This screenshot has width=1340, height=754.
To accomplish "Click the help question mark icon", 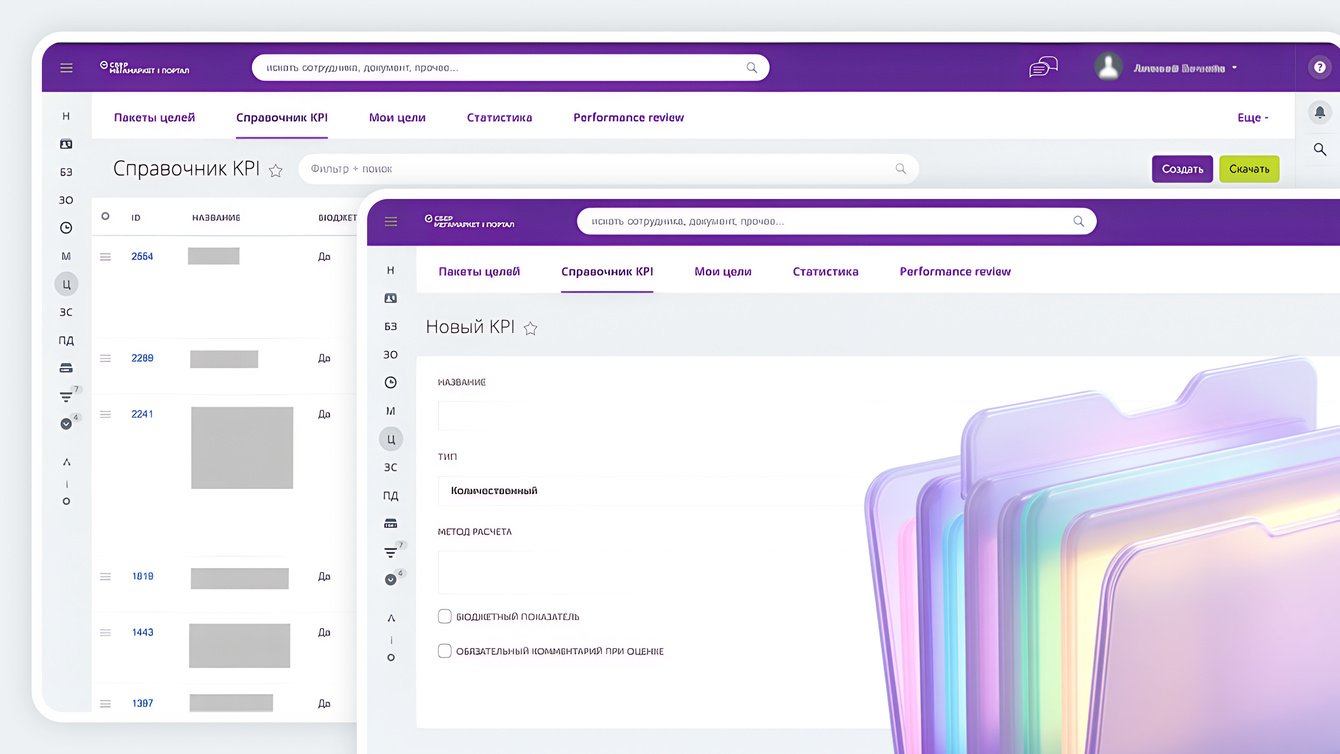I will [1319, 68].
